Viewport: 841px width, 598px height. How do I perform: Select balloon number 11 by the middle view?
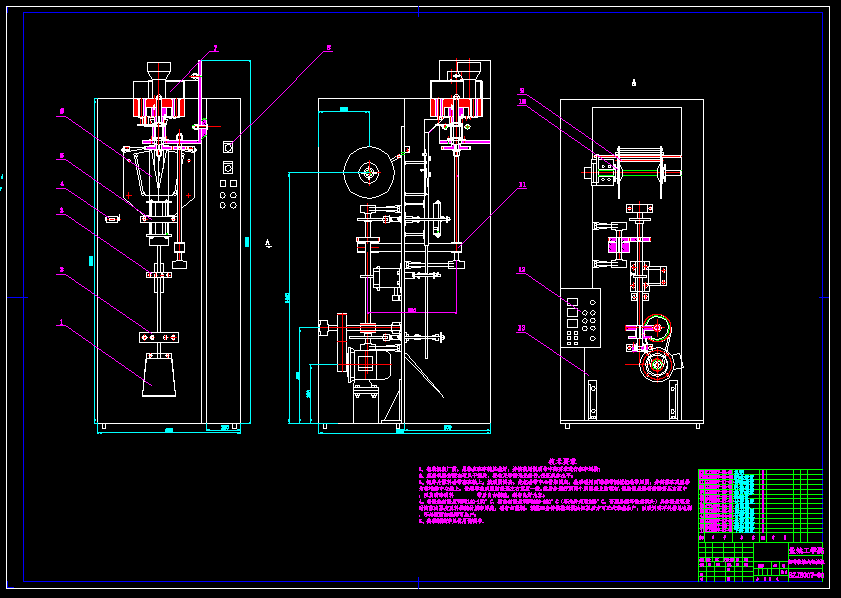pyautogui.click(x=522, y=185)
